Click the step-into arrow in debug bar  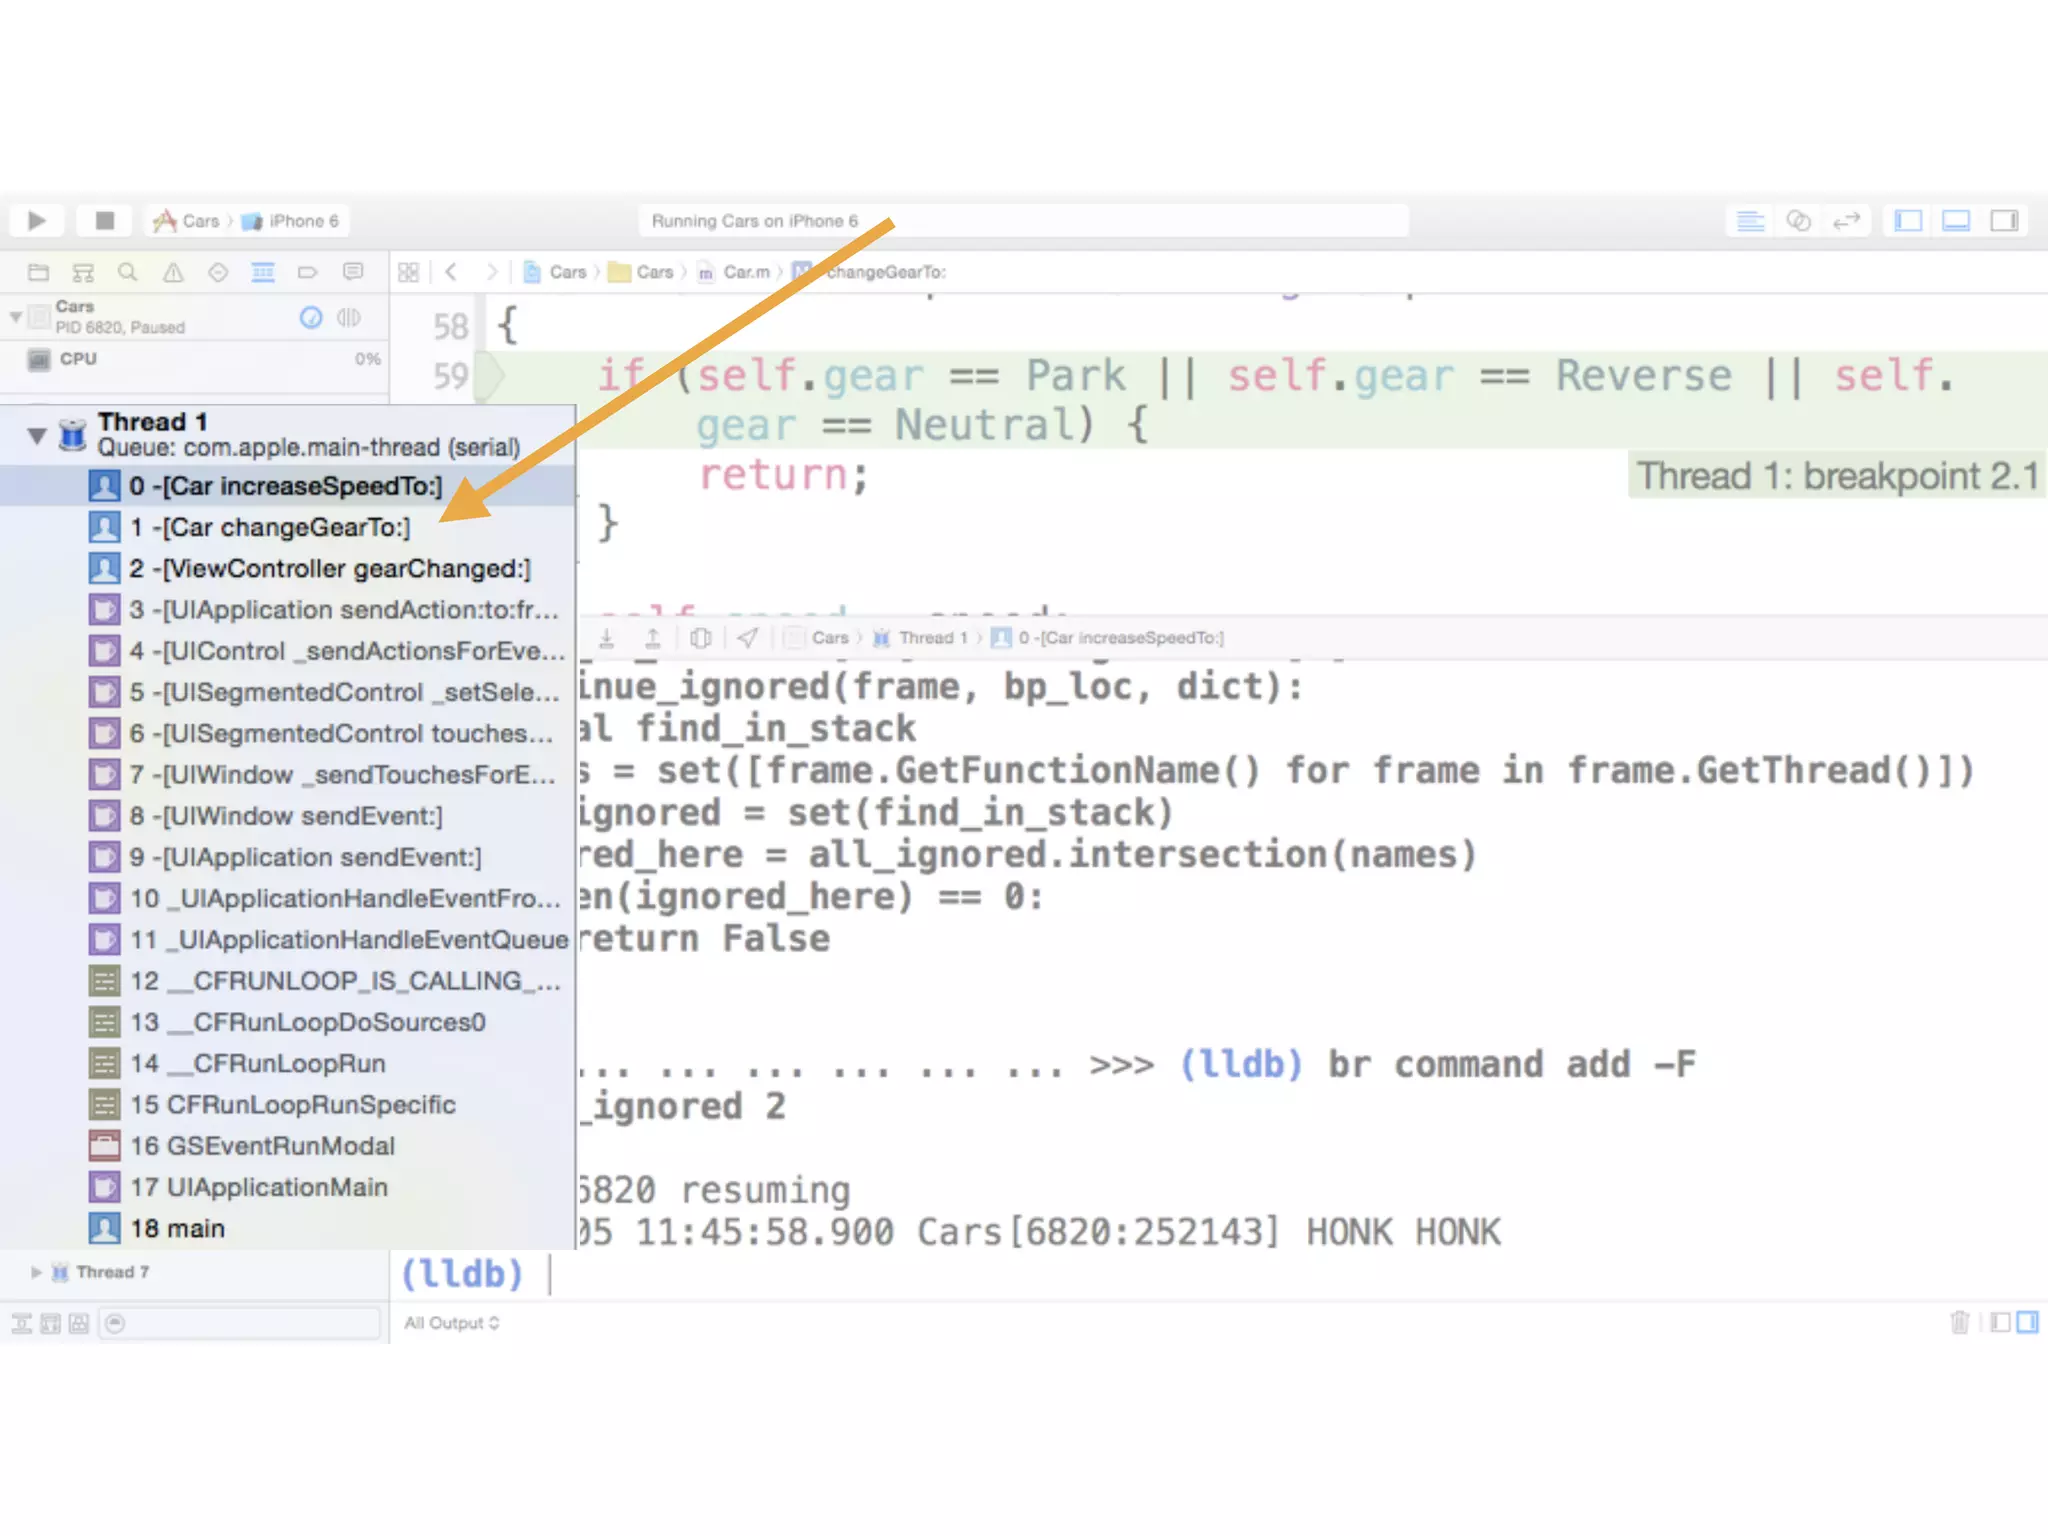pos(607,638)
